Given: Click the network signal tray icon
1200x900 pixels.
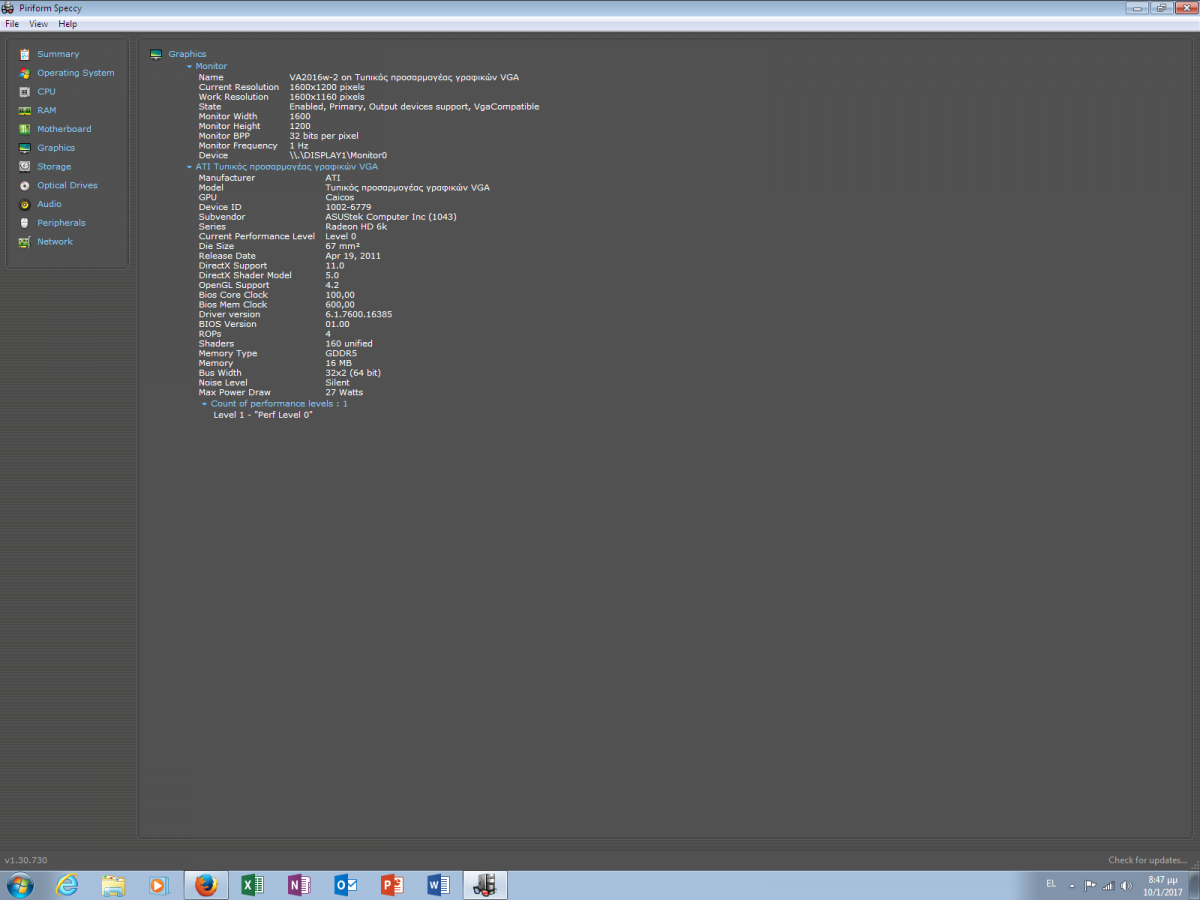Looking at the screenshot, I should tap(1107, 885).
